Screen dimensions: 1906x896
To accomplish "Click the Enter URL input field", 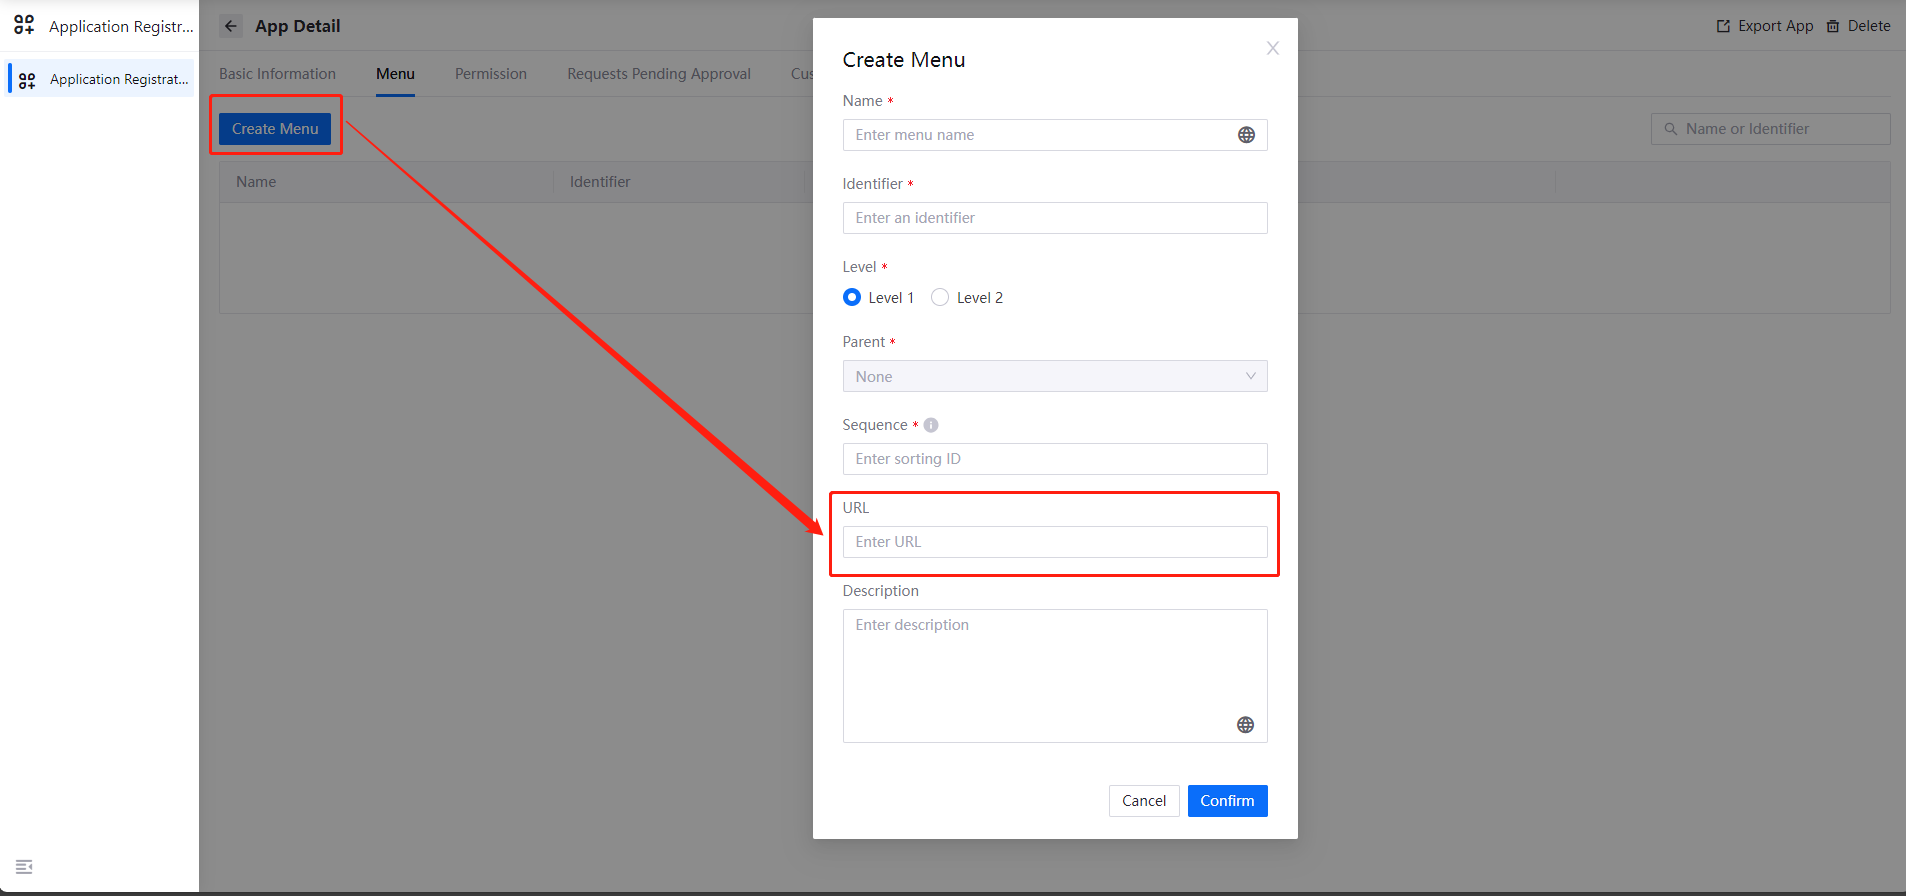I will (1054, 542).
